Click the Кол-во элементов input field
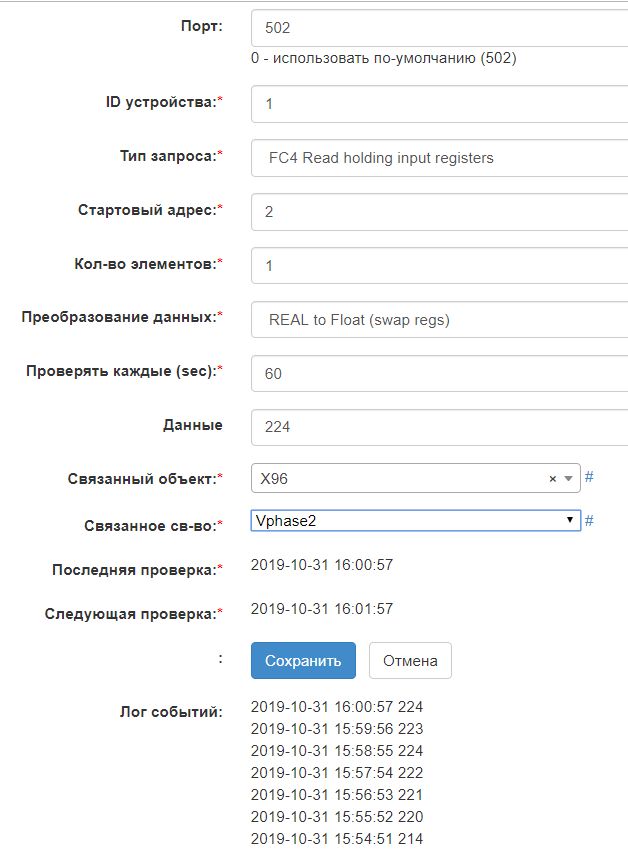 pos(439,266)
